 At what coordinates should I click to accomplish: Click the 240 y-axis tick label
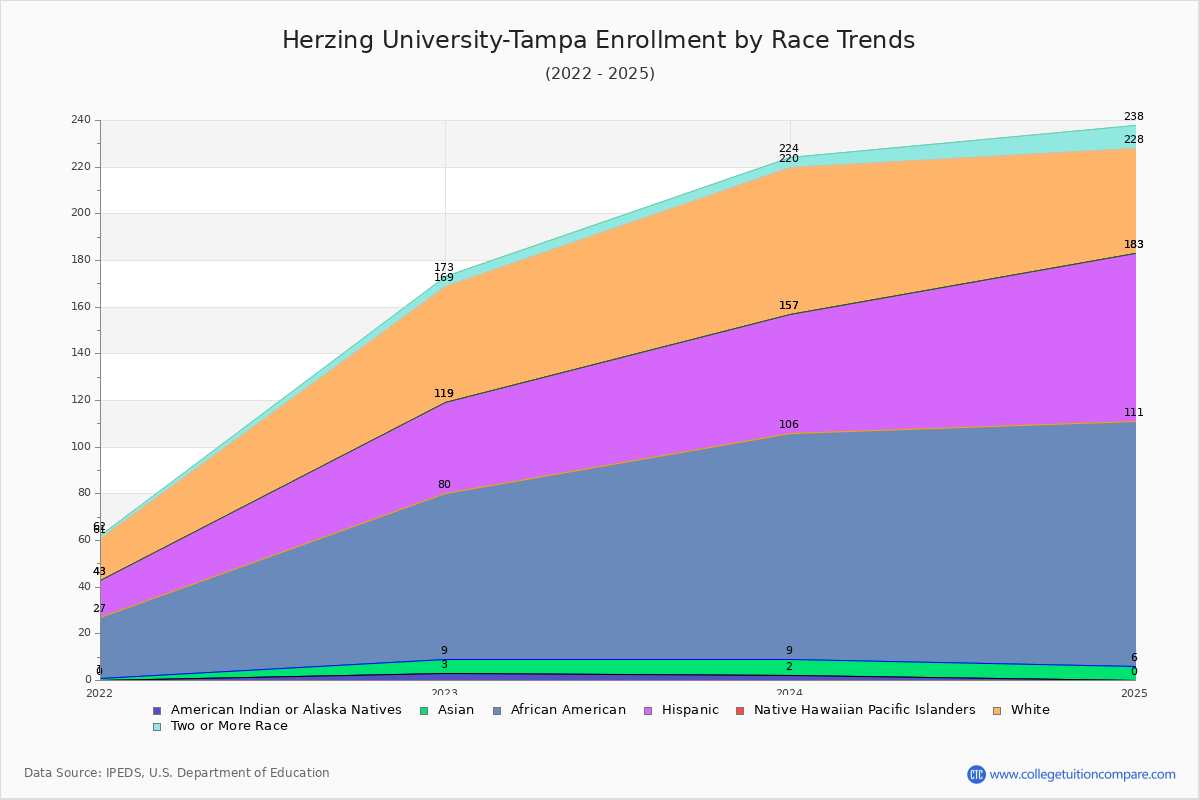click(x=80, y=120)
